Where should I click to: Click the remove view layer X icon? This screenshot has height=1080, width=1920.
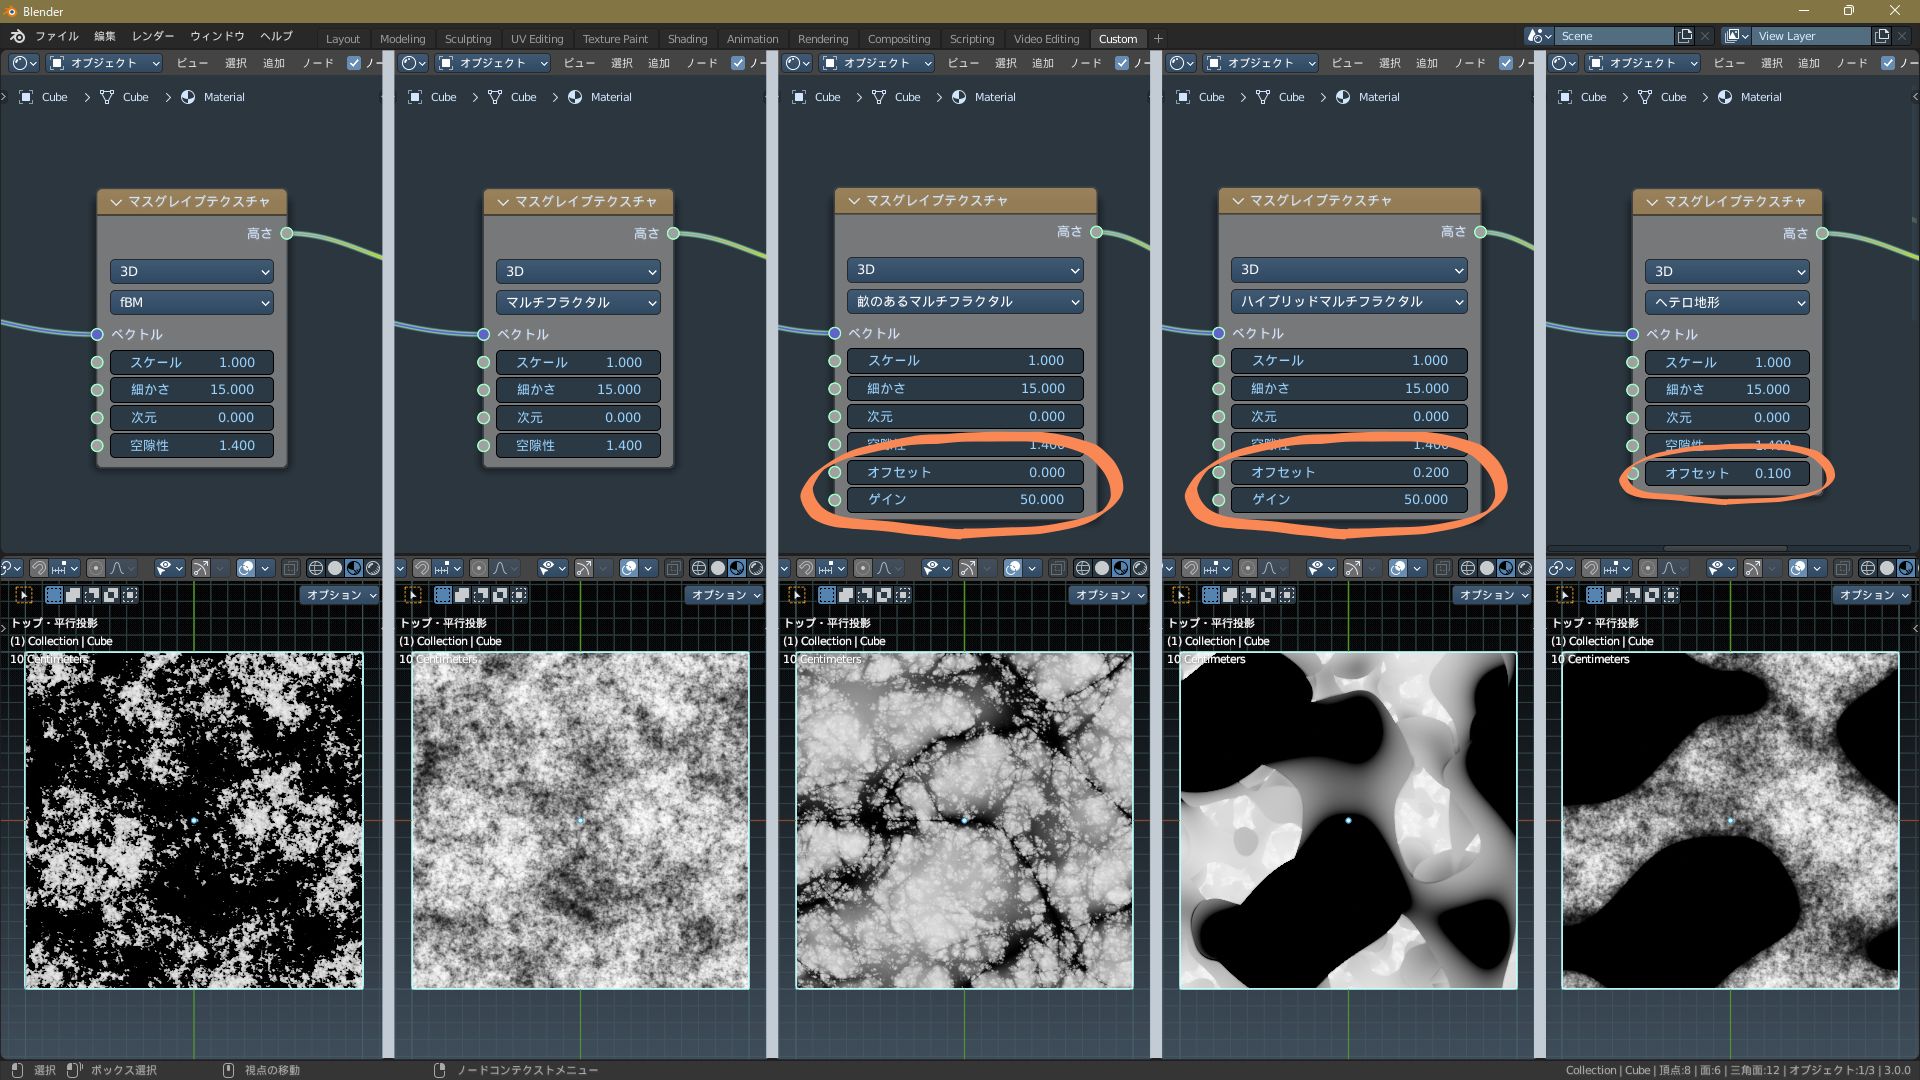click(x=1903, y=36)
